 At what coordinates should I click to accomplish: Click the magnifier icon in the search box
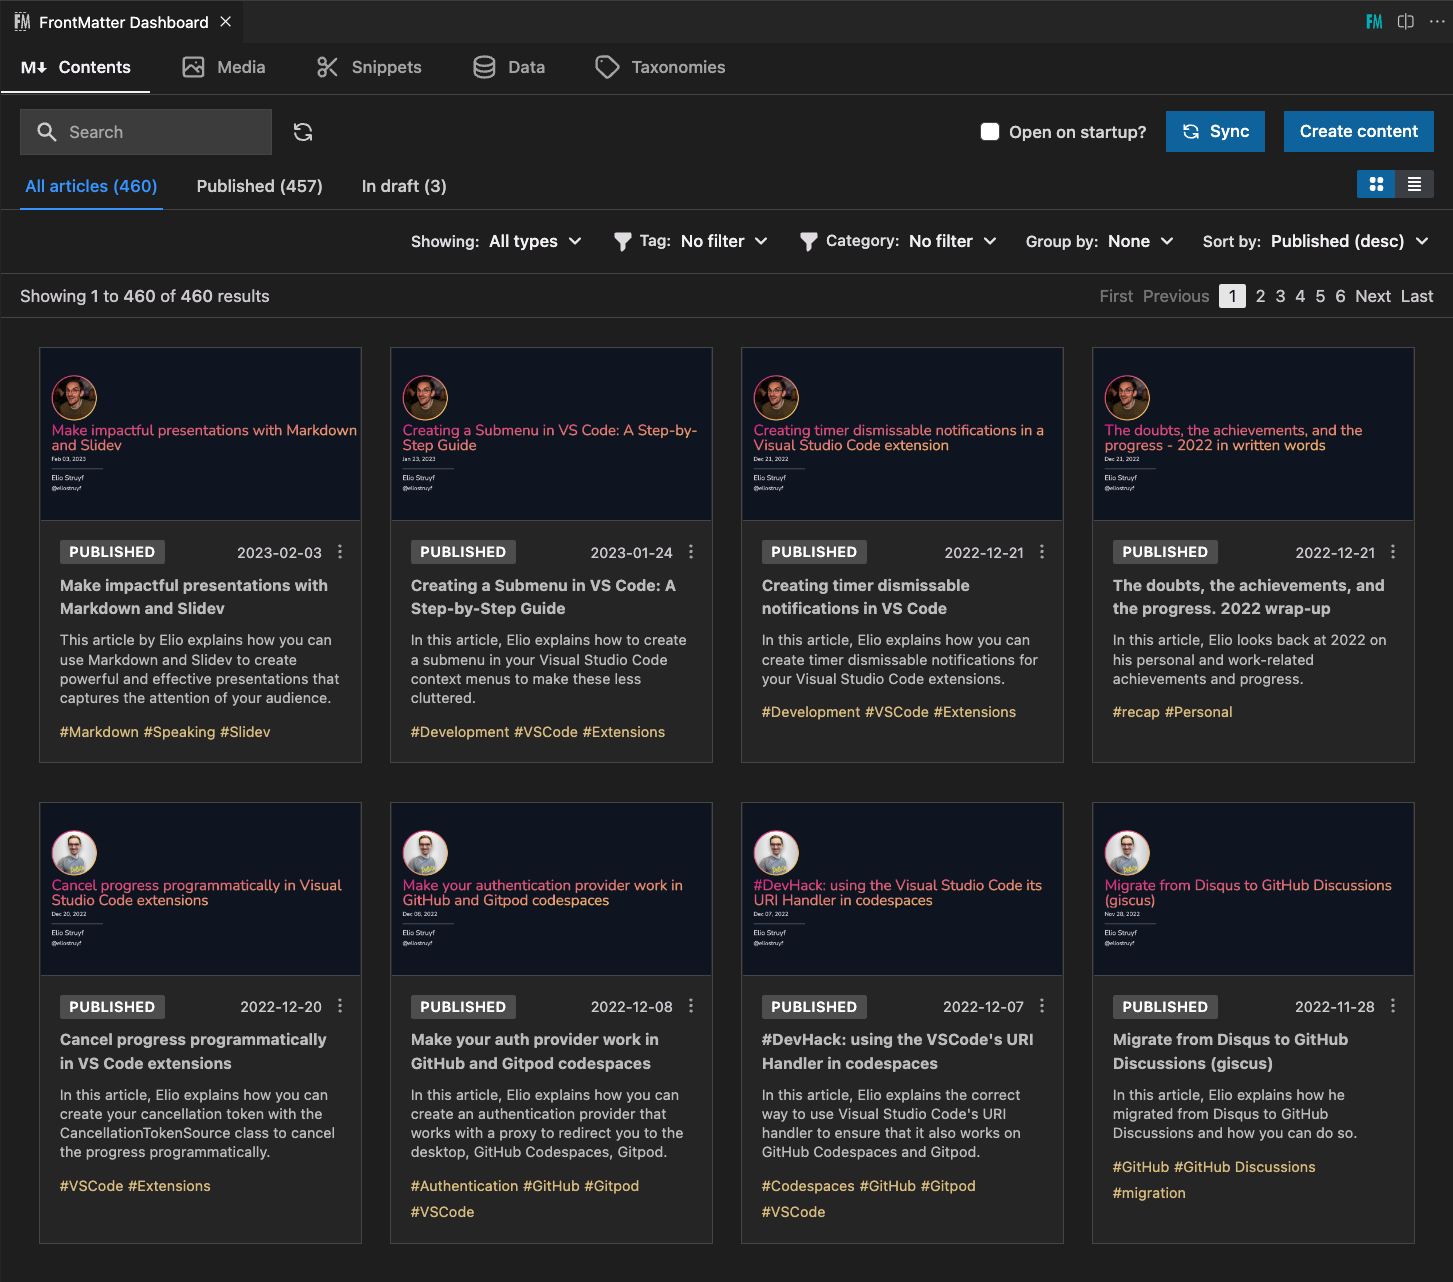[47, 132]
